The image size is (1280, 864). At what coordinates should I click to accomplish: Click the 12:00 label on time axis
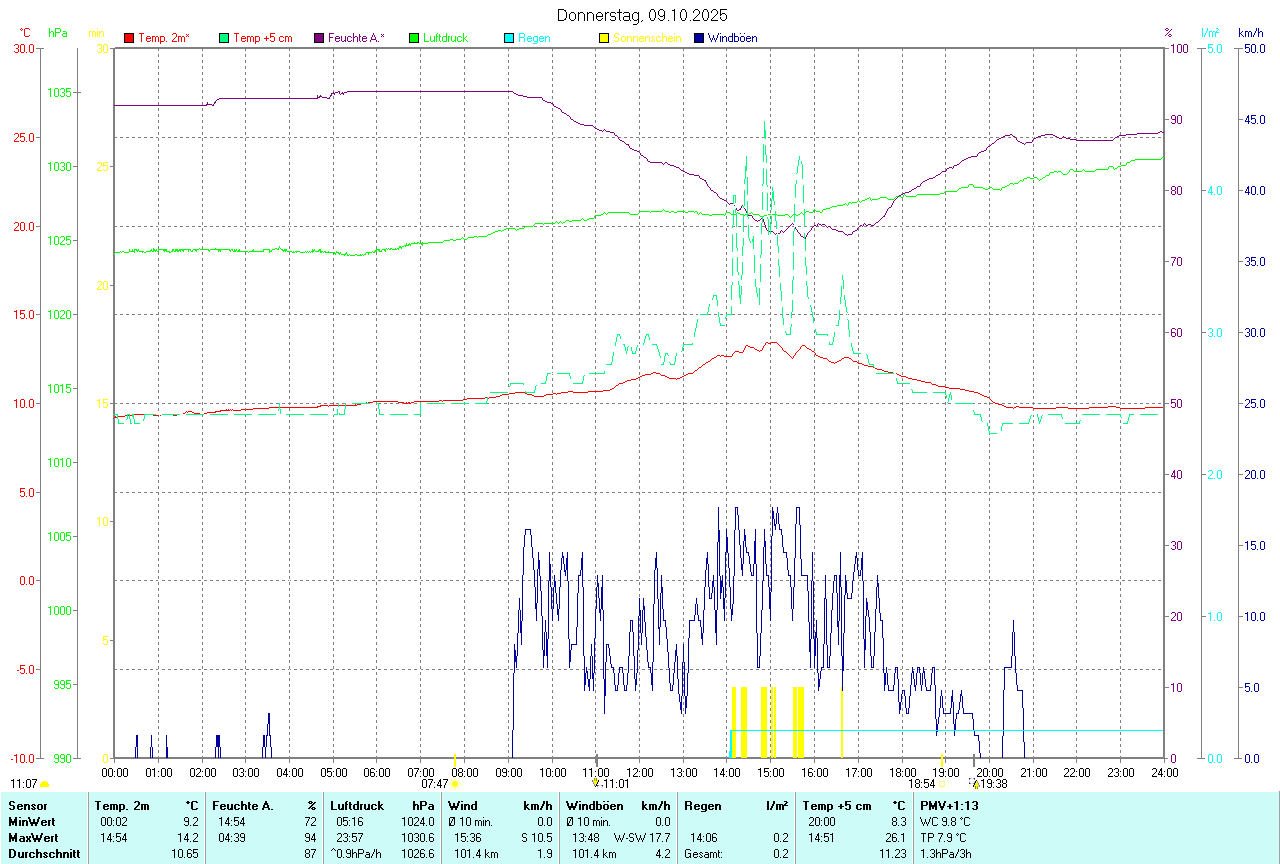coord(640,772)
